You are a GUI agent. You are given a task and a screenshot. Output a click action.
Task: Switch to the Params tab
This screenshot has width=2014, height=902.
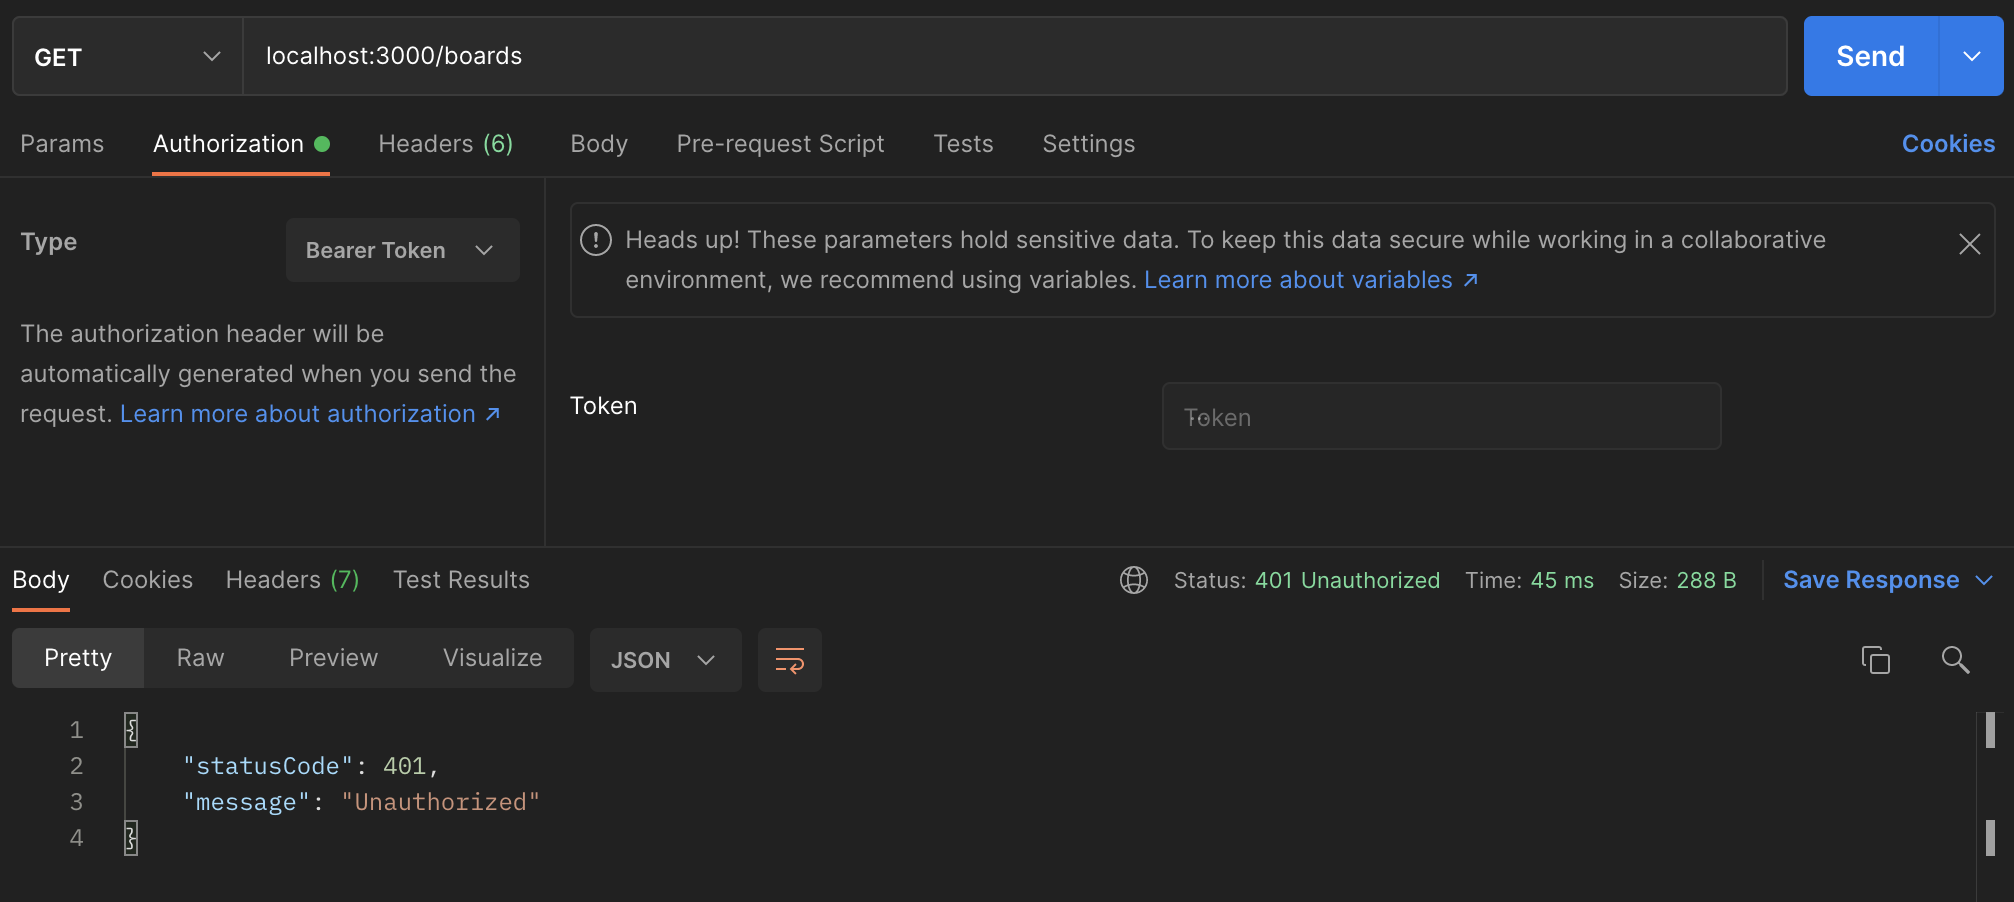point(62,144)
